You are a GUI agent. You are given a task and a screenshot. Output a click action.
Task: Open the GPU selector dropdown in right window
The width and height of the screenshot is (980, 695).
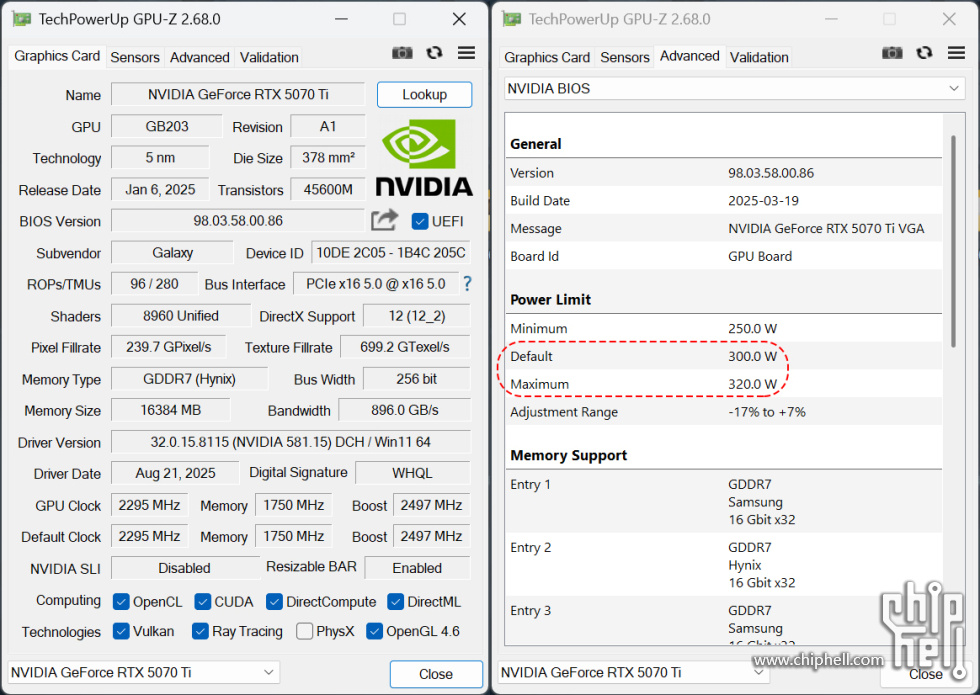point(634,672)
